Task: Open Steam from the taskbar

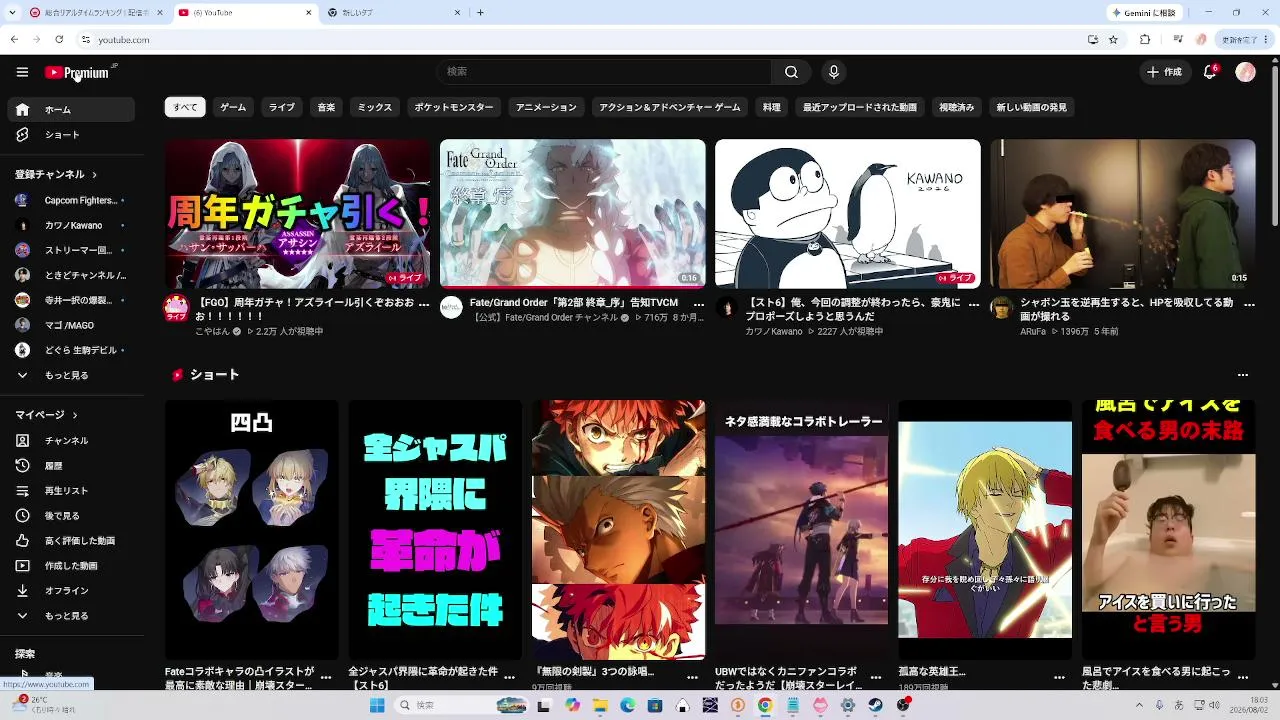Action: [875, 705]
